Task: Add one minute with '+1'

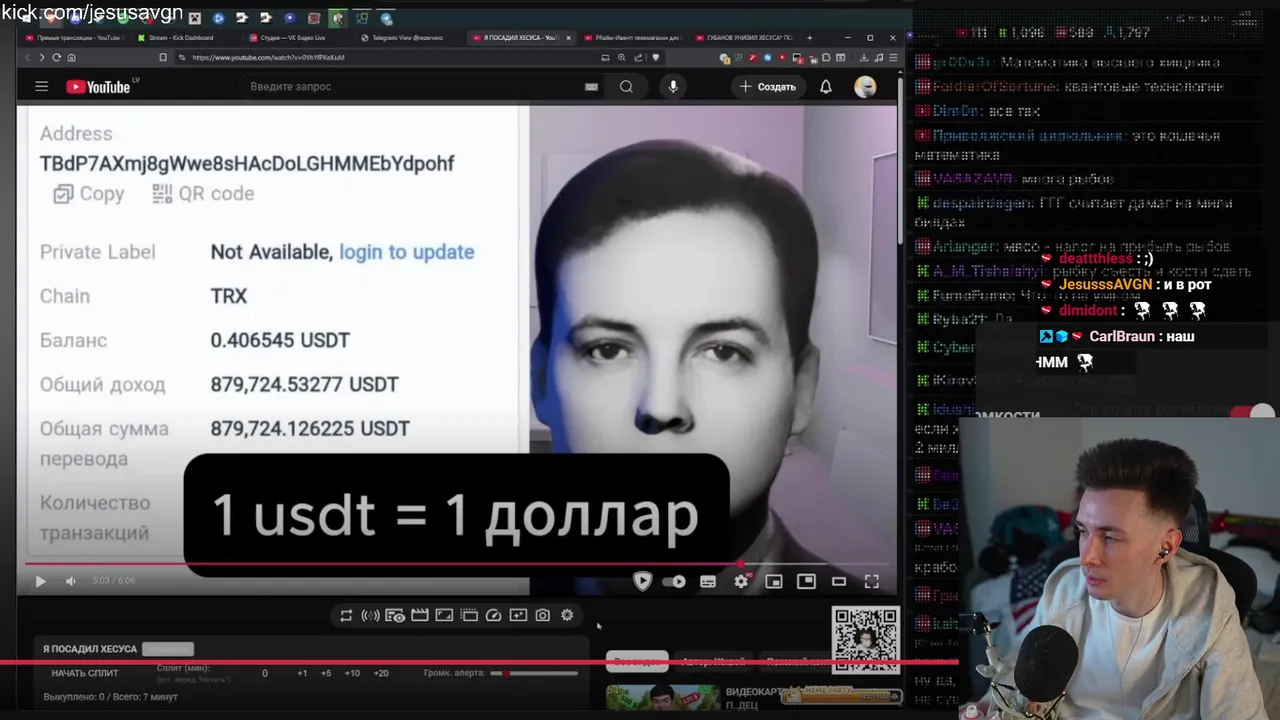Action: tap(302, 673)
